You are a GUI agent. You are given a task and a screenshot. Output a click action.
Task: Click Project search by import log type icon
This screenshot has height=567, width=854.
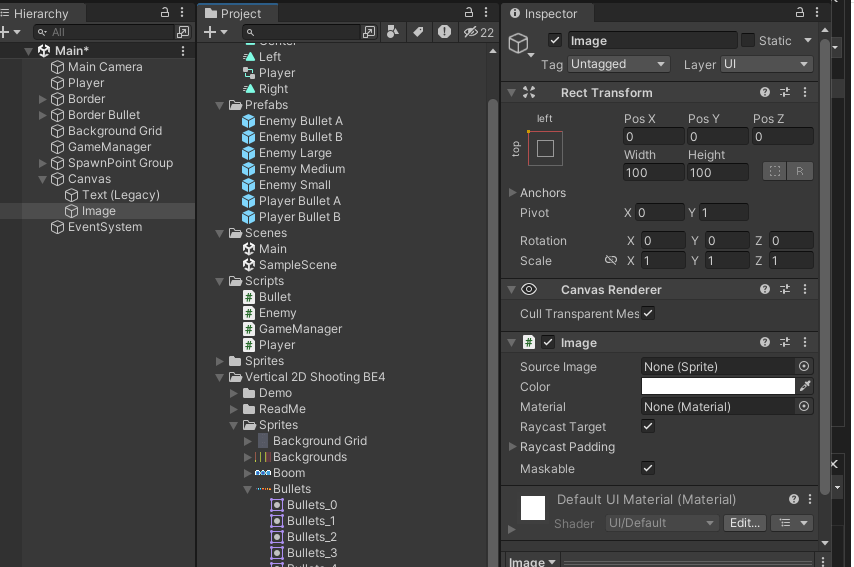[444, 32]
